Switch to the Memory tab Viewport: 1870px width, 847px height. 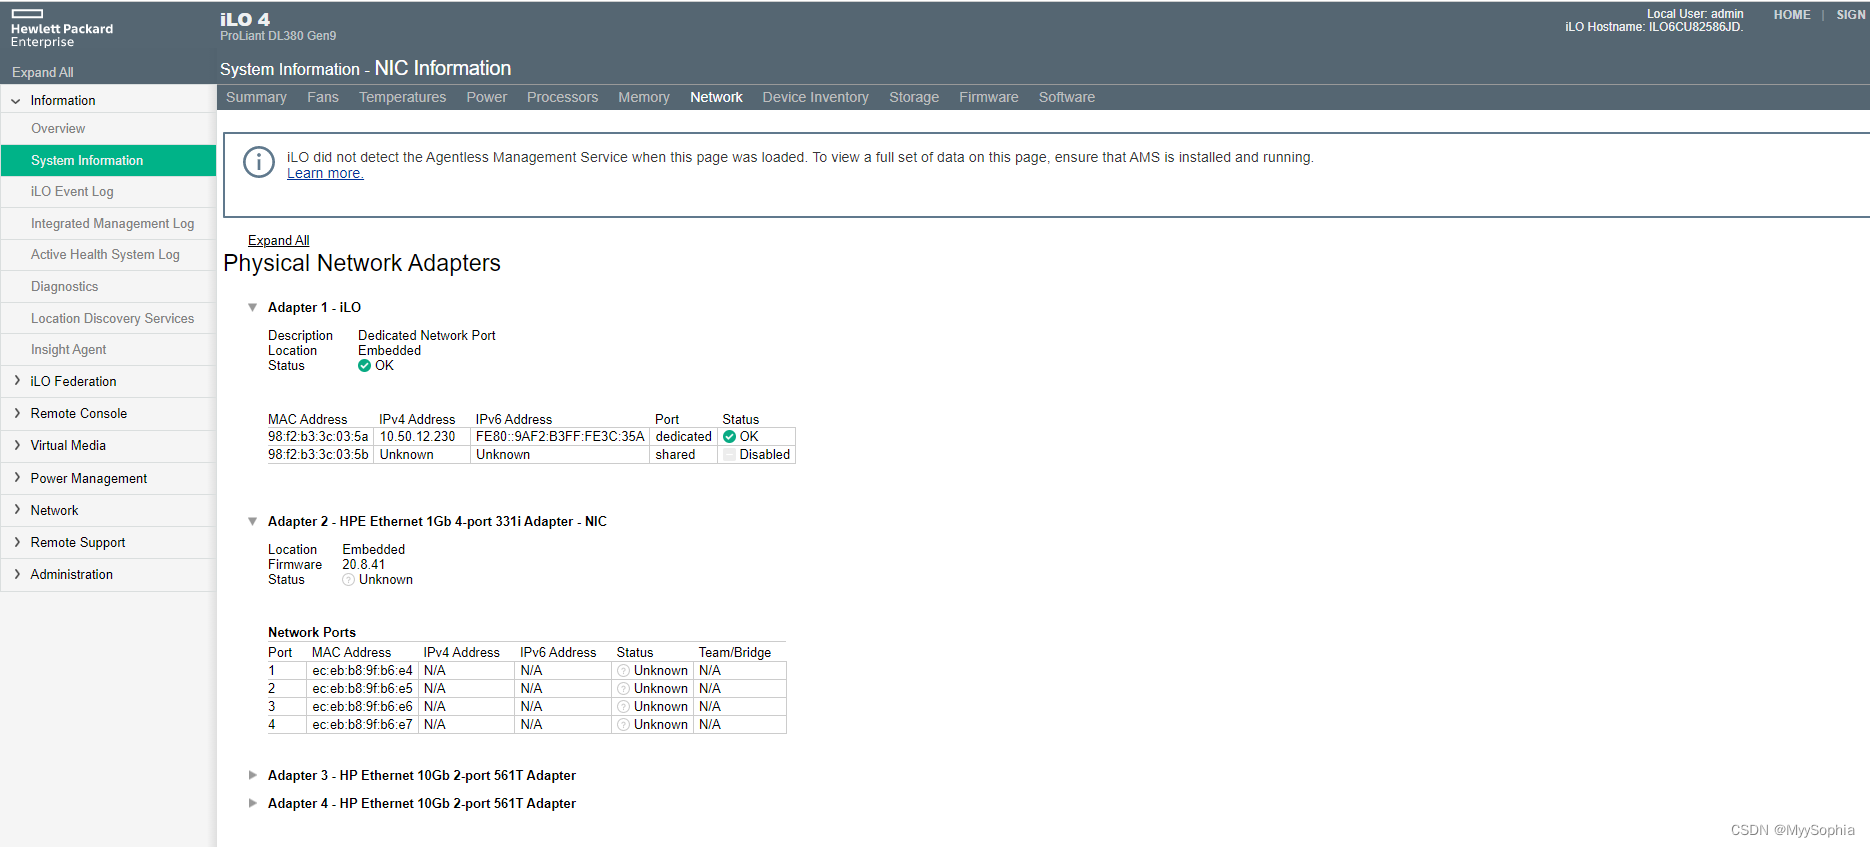(644, 97)
